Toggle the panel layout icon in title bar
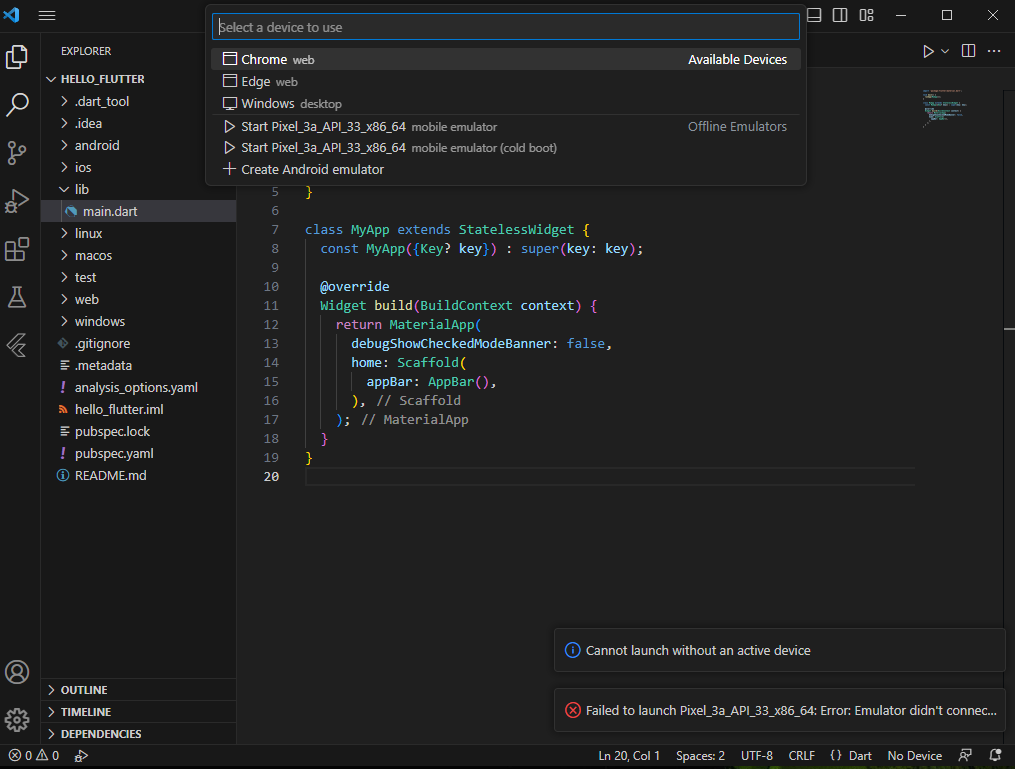 814,15
